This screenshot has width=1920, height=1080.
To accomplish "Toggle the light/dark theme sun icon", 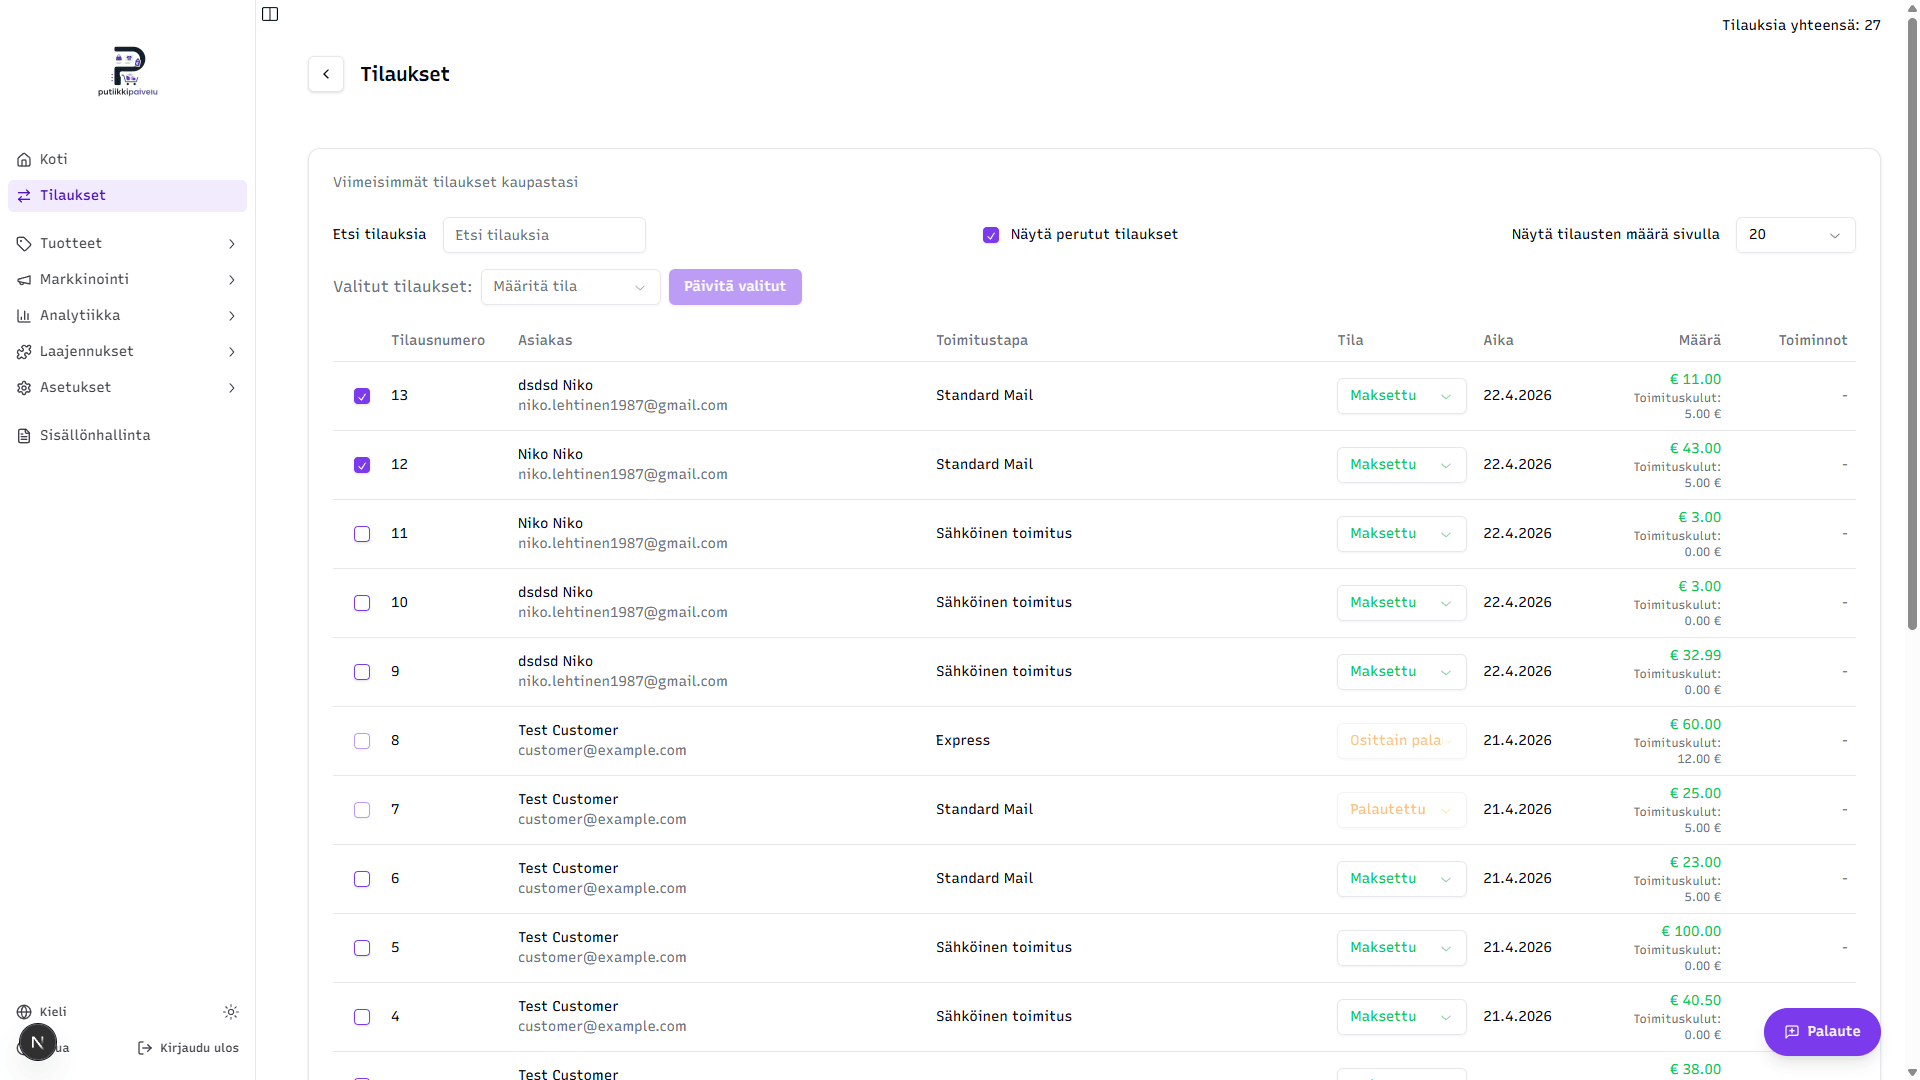I will (231, 1012).
